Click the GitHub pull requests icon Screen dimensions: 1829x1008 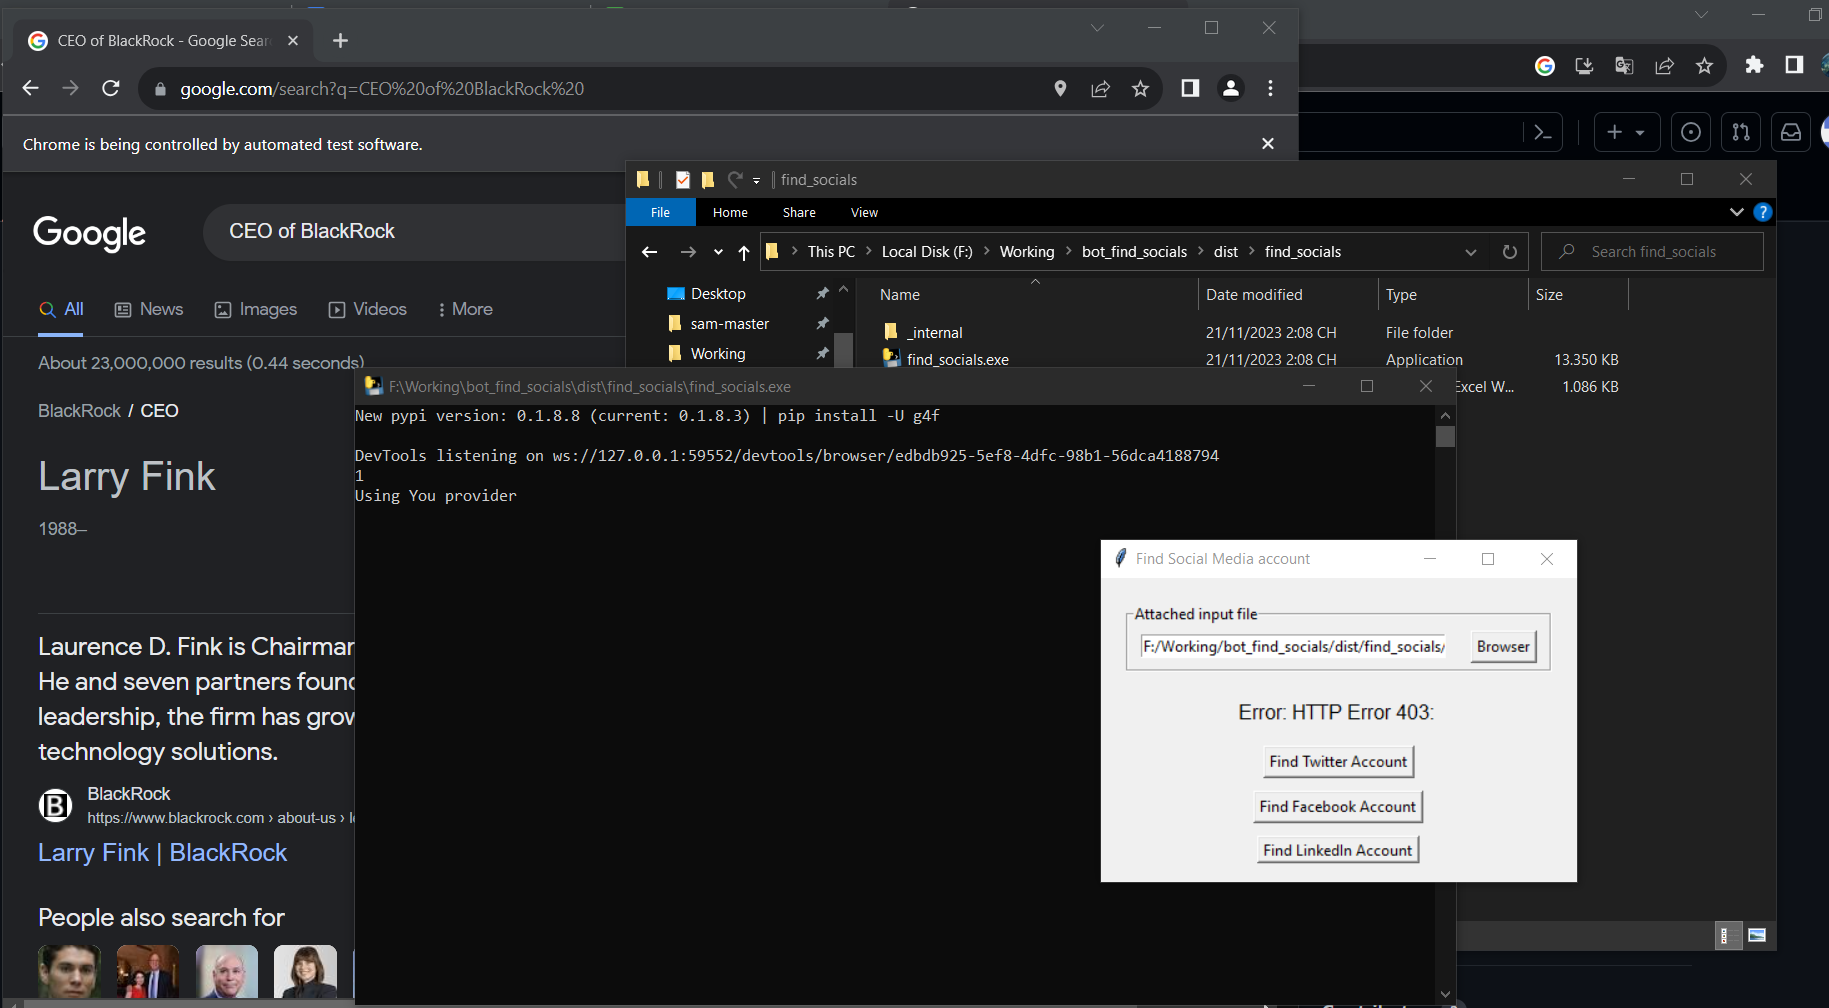tap(1740, 132)
